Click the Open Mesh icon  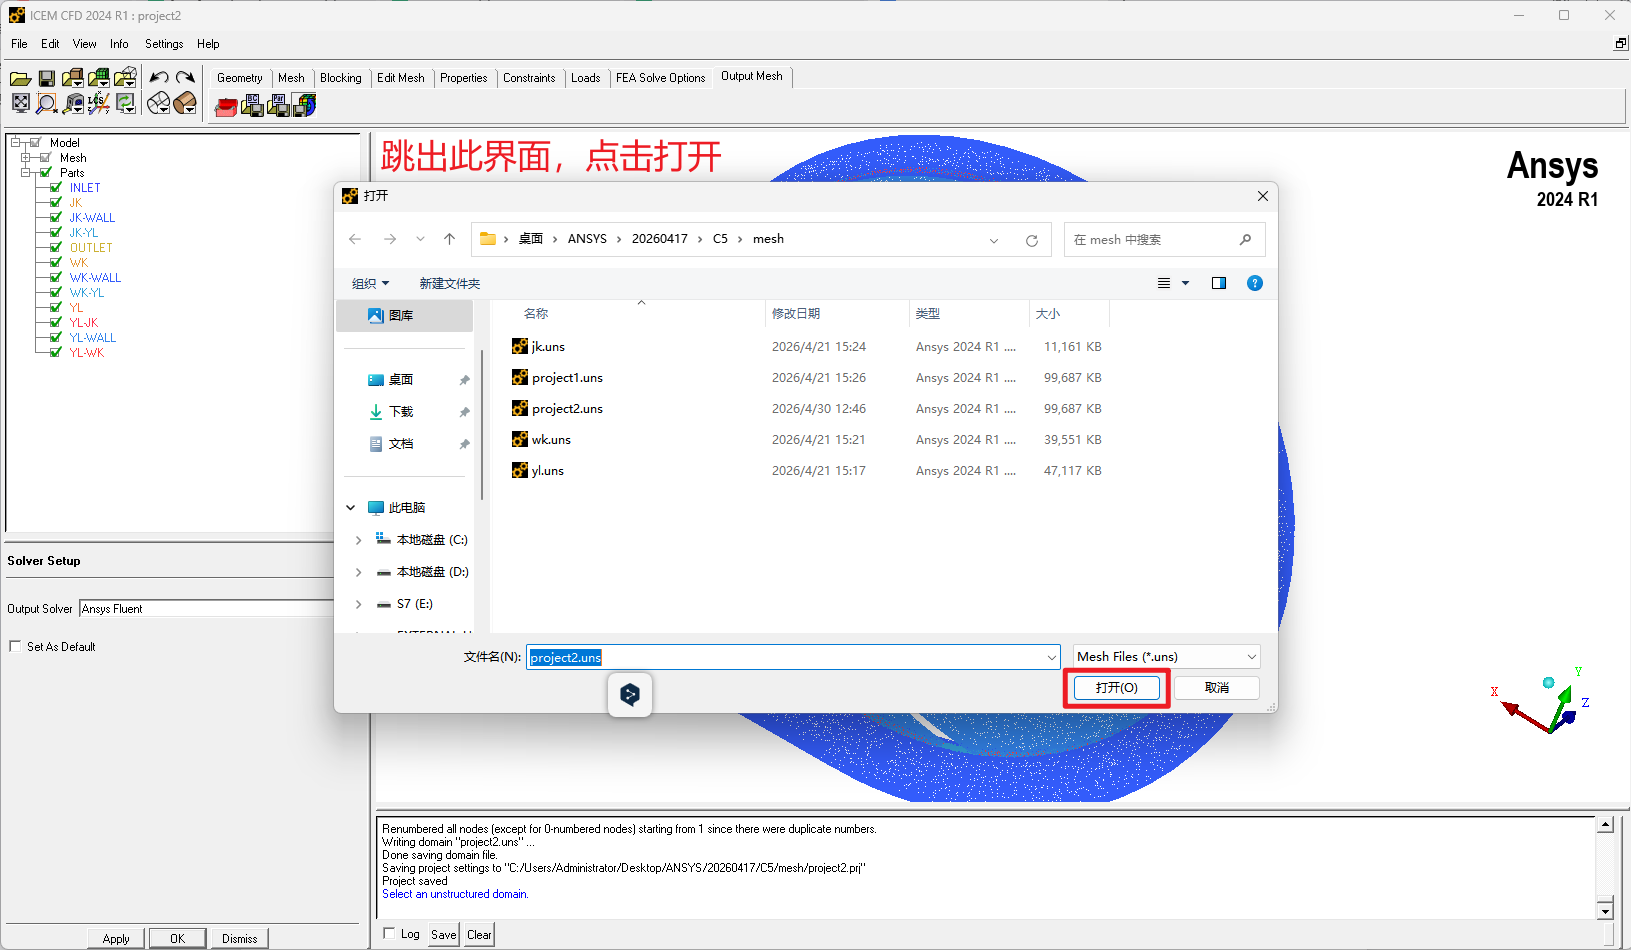pos(98,78)
